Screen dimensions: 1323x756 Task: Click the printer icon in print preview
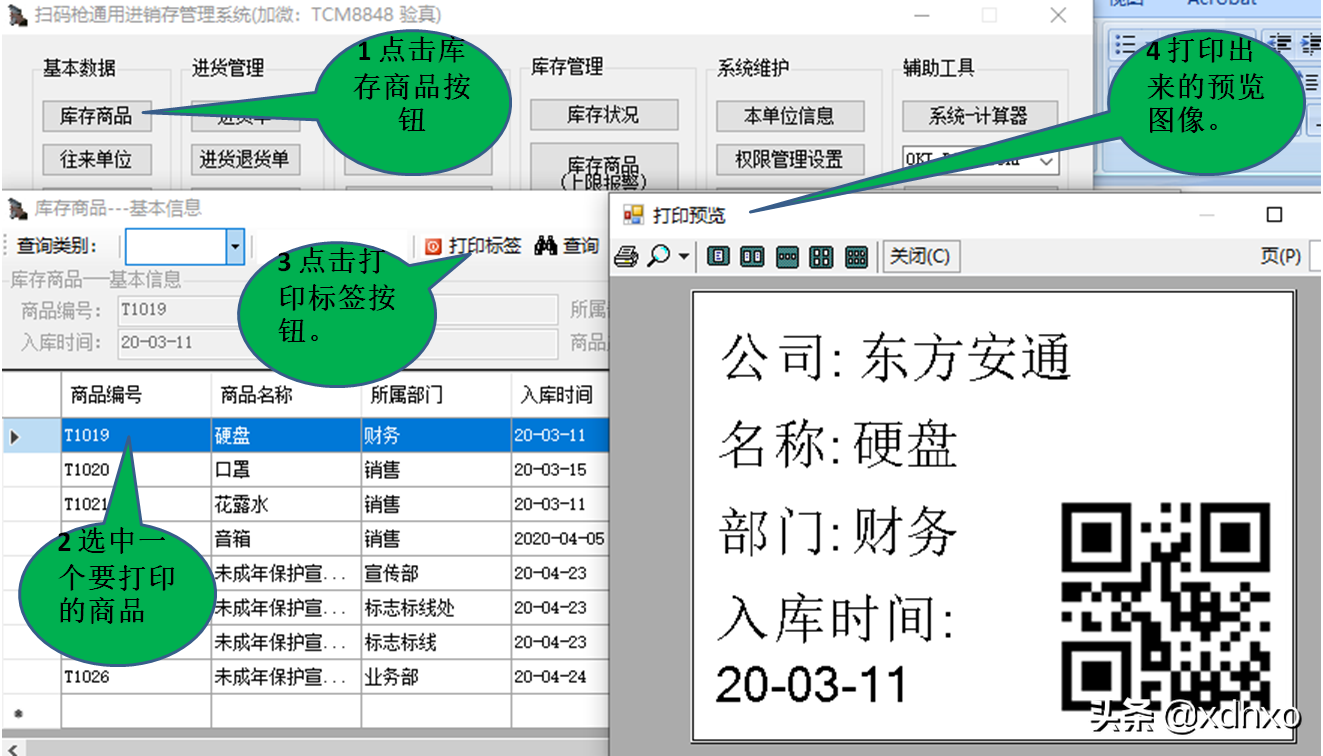(626, 257)
